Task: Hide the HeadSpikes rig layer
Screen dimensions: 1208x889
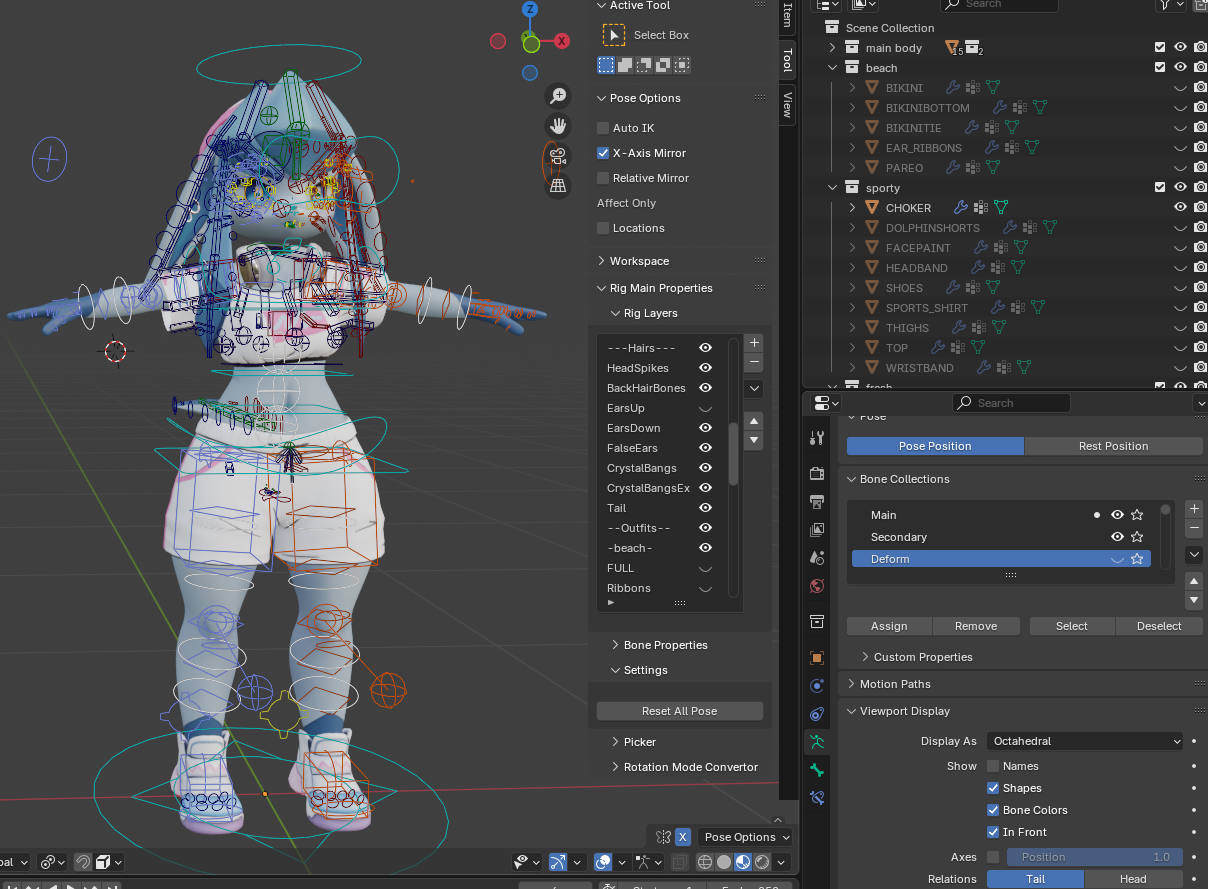Action: (x=705, y=368)
